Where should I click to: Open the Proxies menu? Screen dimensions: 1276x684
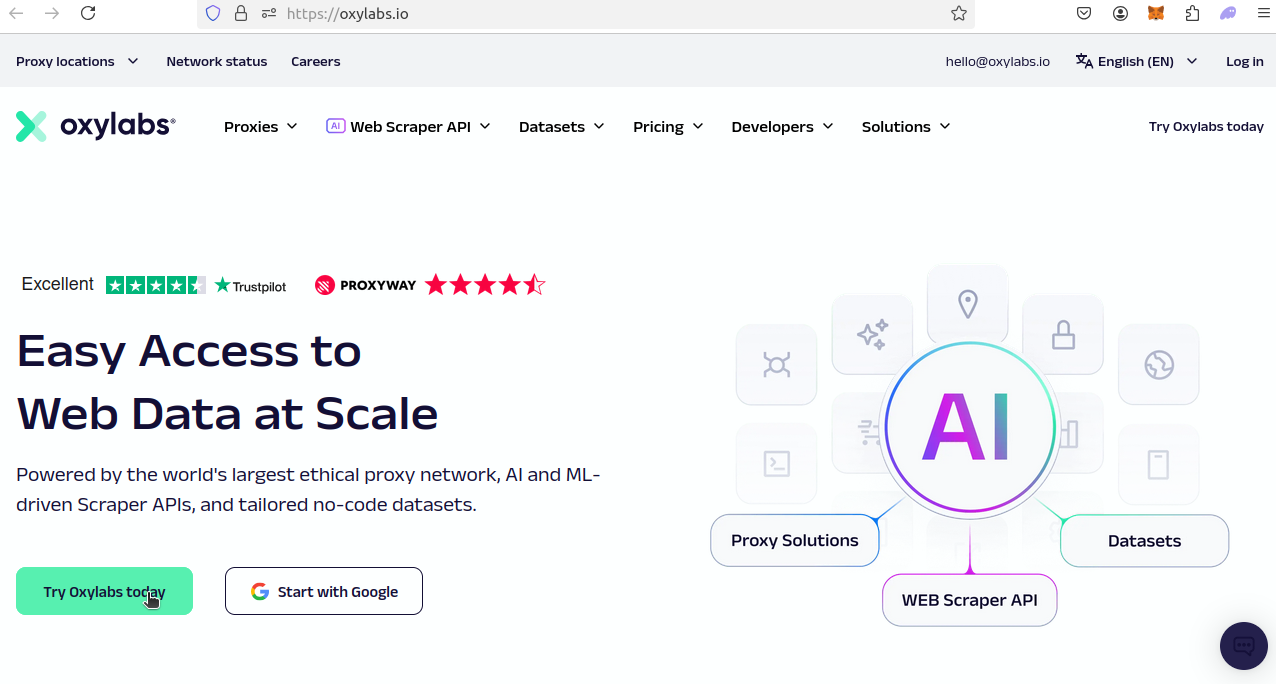261,126
